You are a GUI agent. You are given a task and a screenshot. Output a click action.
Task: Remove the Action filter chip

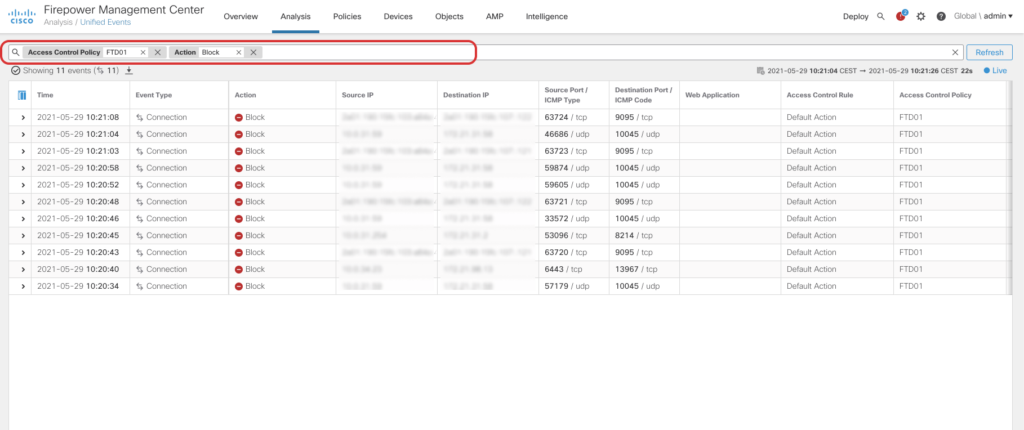(x=253, y=52)
